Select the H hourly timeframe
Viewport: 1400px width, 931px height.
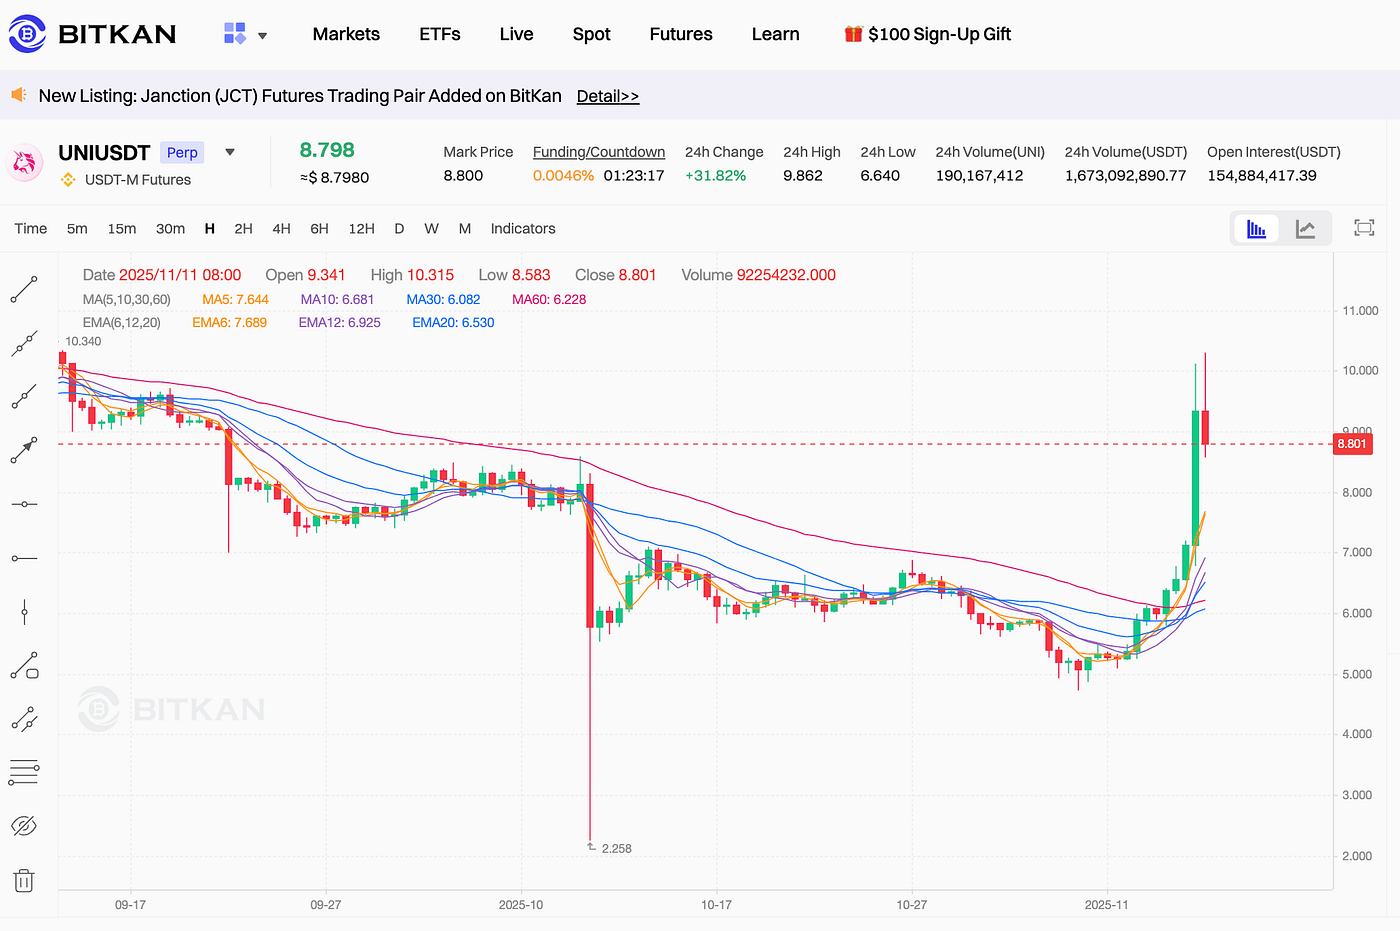210,229
